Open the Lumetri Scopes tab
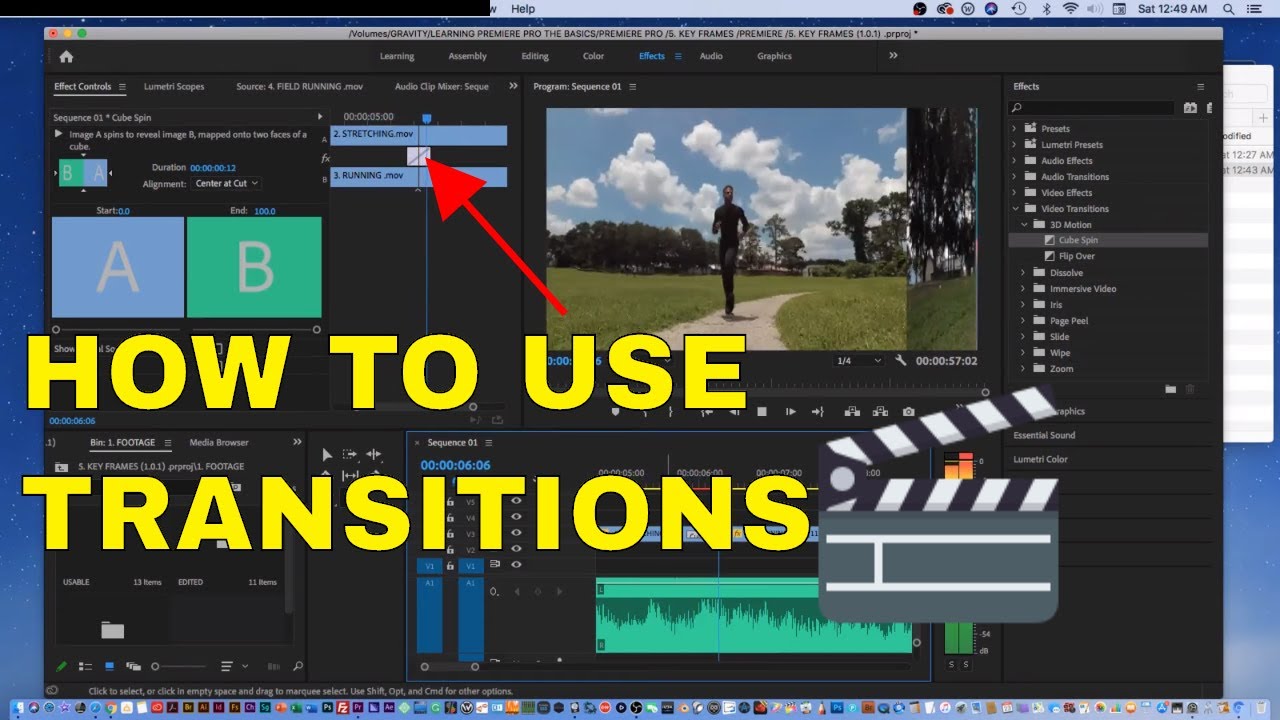 [174, 87]
